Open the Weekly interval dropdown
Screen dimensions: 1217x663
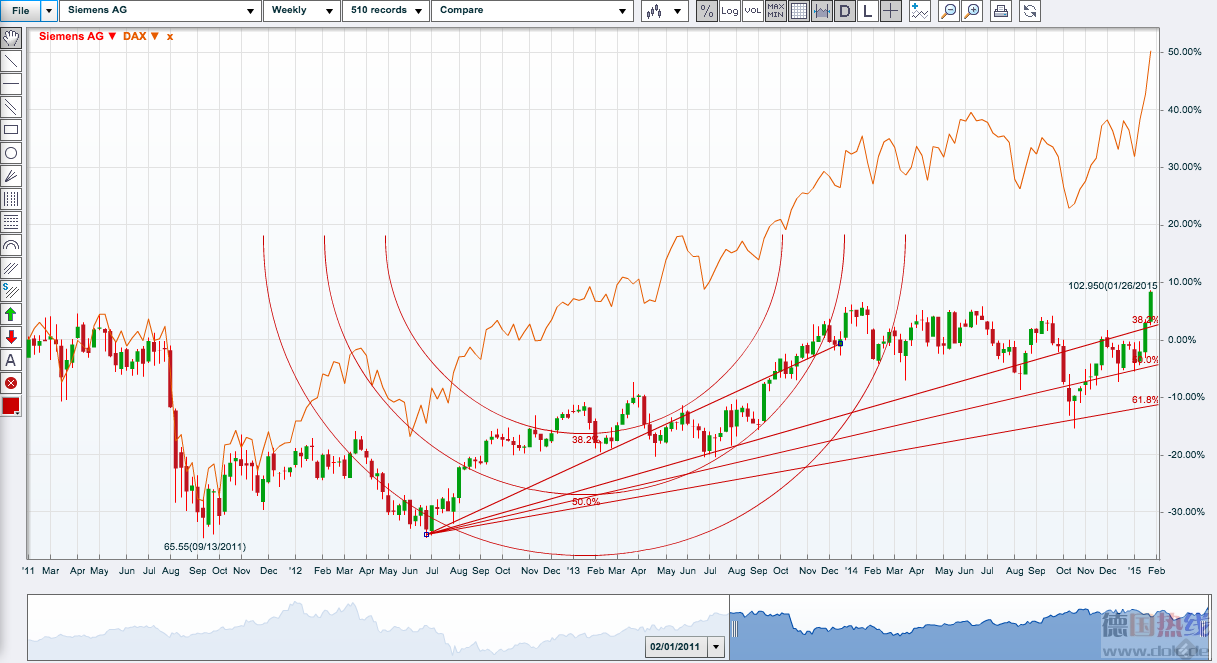301,11
